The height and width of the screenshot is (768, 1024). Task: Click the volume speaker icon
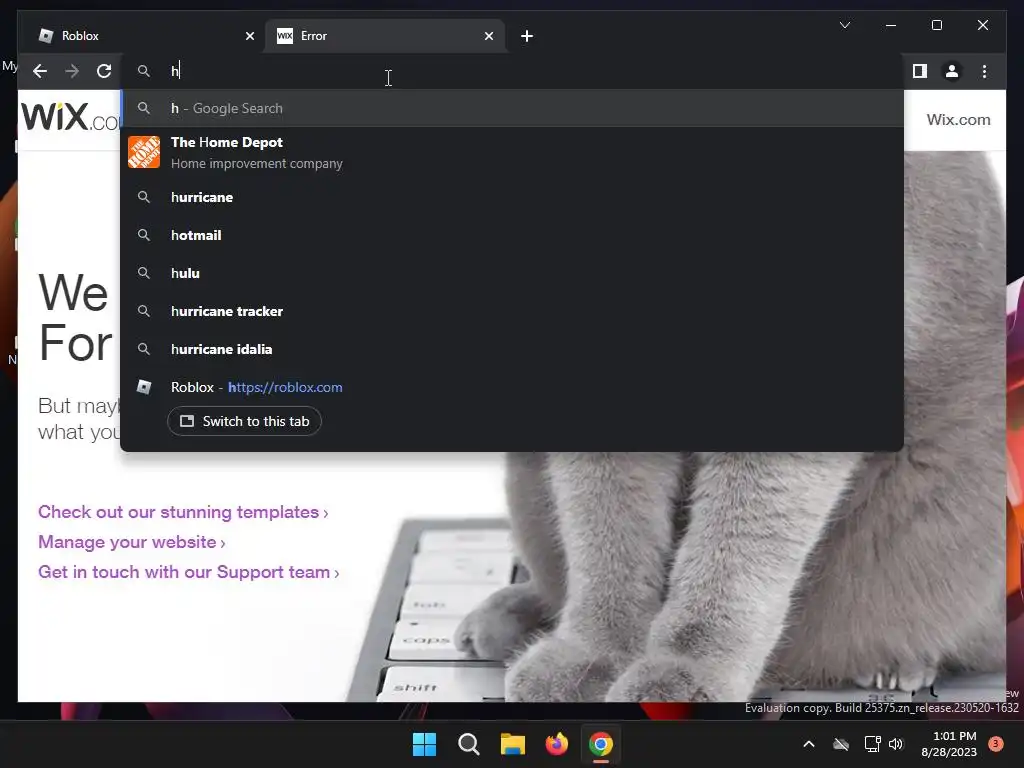point(896,744)
